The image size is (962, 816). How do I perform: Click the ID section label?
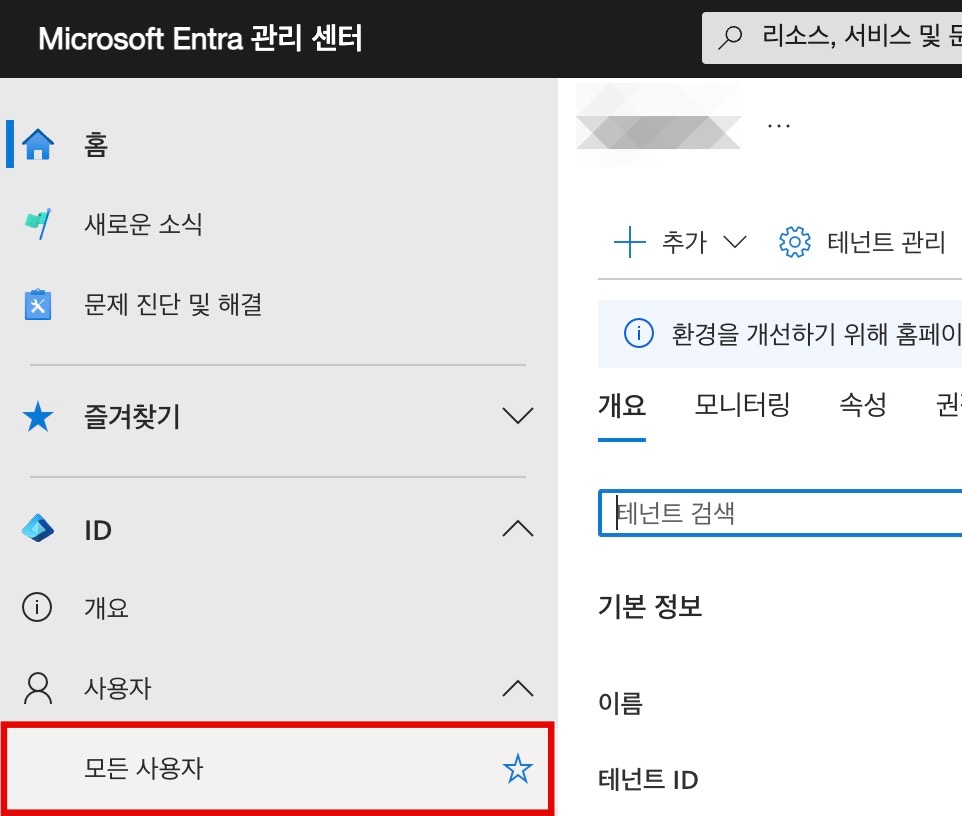click(98, 530)
